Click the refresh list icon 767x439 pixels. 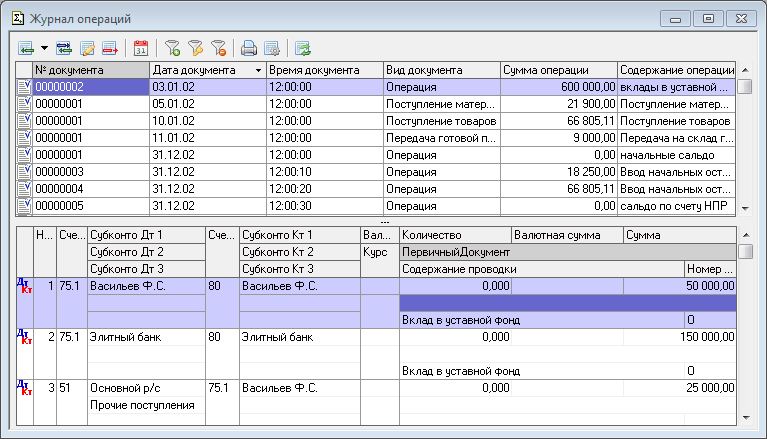pyautogui.click(x=302, y=47)
